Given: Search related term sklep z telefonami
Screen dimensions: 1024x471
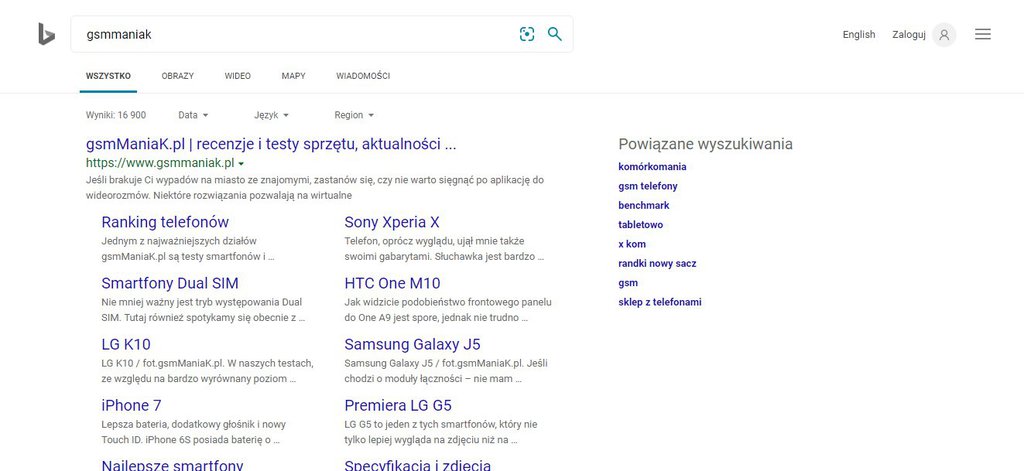Looking at the screenshot, I should [660, 302].
